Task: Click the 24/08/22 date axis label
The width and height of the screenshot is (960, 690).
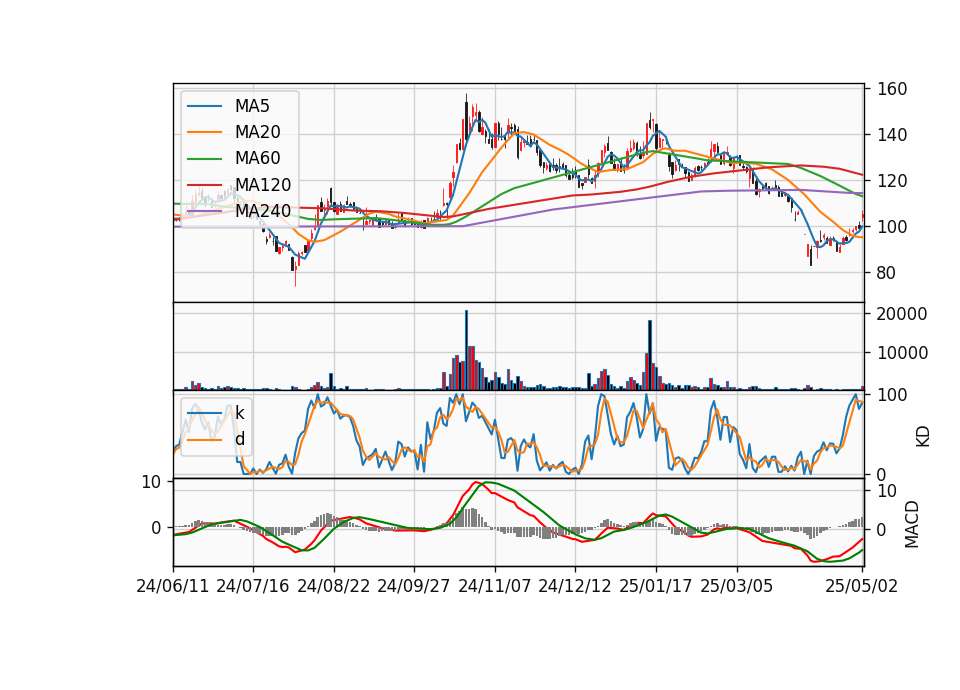Action: coord(334,586)
